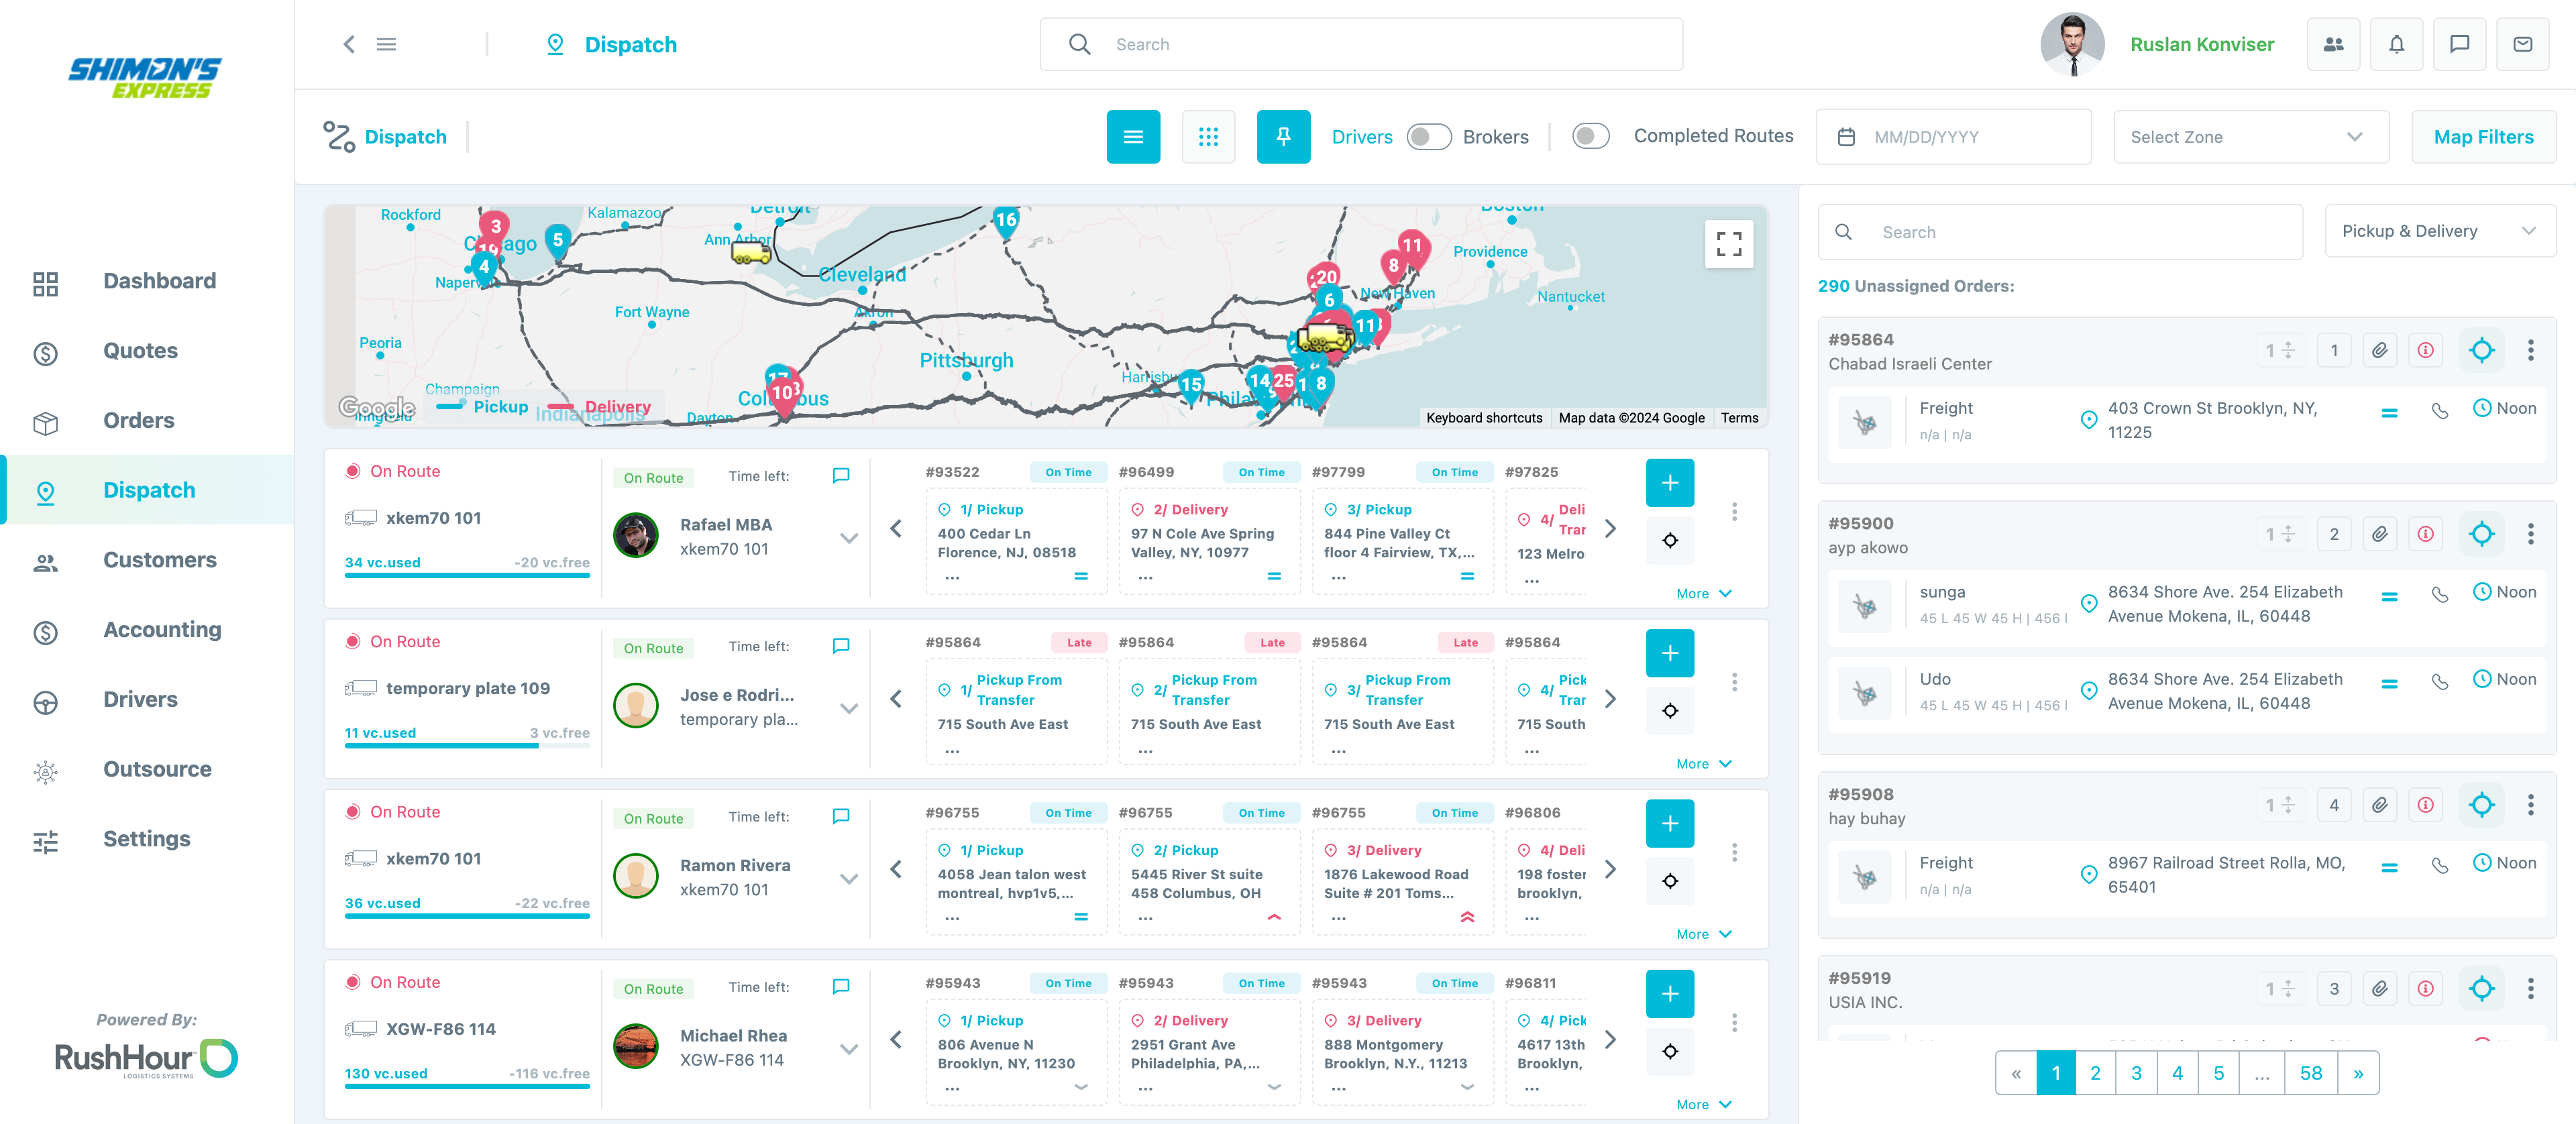Open the kebab menu on order #95864

tap(2531, 350)
